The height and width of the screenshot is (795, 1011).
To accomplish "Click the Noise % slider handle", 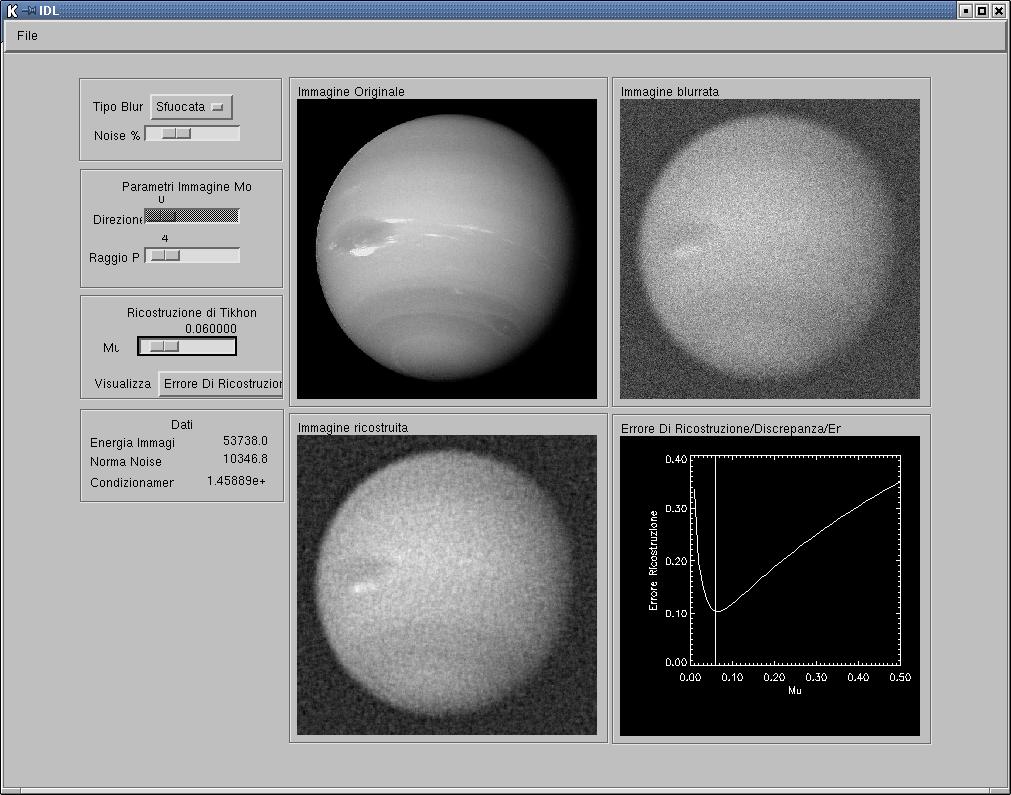I will 176,134.
